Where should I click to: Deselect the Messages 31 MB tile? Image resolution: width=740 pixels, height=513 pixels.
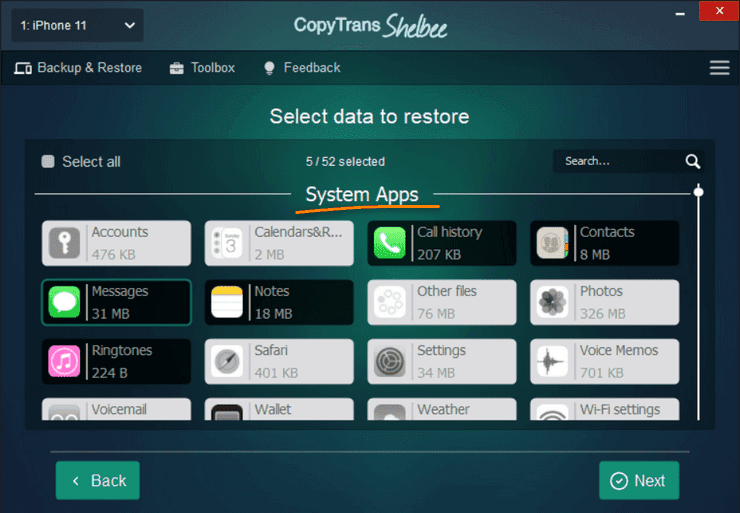tap(116, 302)
